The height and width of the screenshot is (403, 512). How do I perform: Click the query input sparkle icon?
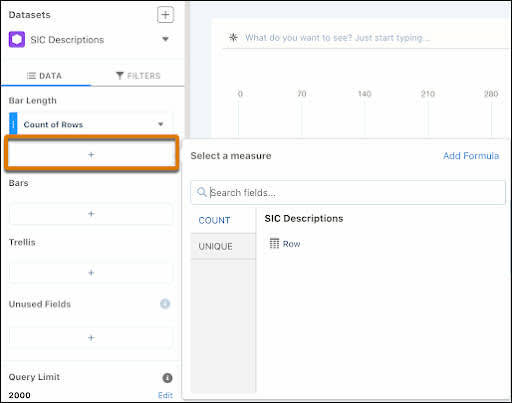(x=233, y=37)
